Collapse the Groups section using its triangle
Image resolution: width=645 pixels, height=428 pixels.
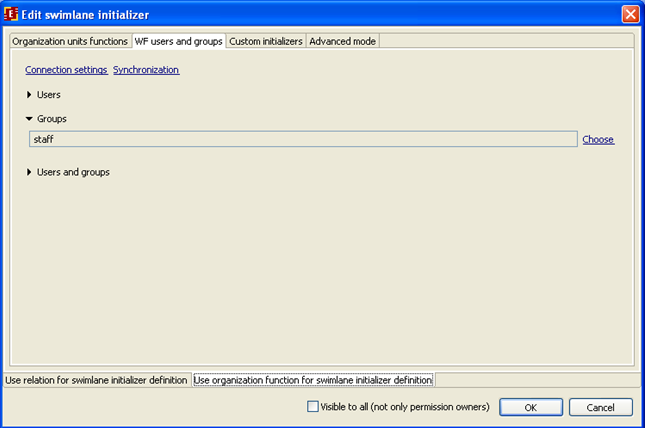coord(30,119)
